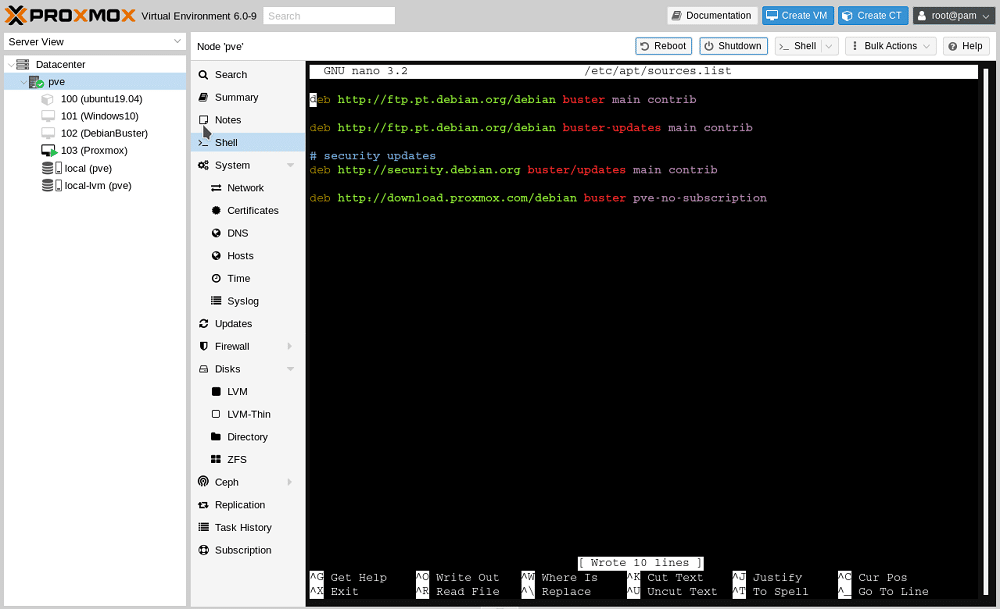Click the nano title /etc/apt/sources.list
This screenshot has width=1000, height=609.
[658, 71]
